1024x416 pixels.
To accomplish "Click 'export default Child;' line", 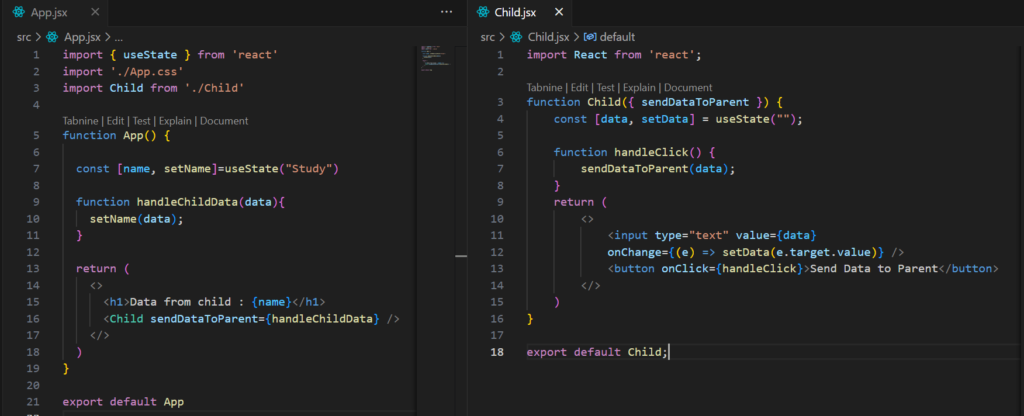I will click(598, 352).
